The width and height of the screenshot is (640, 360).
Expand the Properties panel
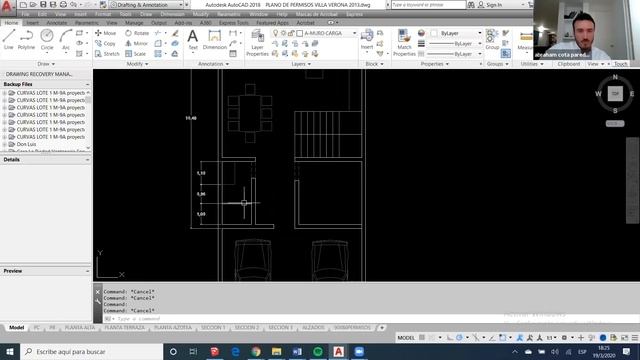click(435, 64)
